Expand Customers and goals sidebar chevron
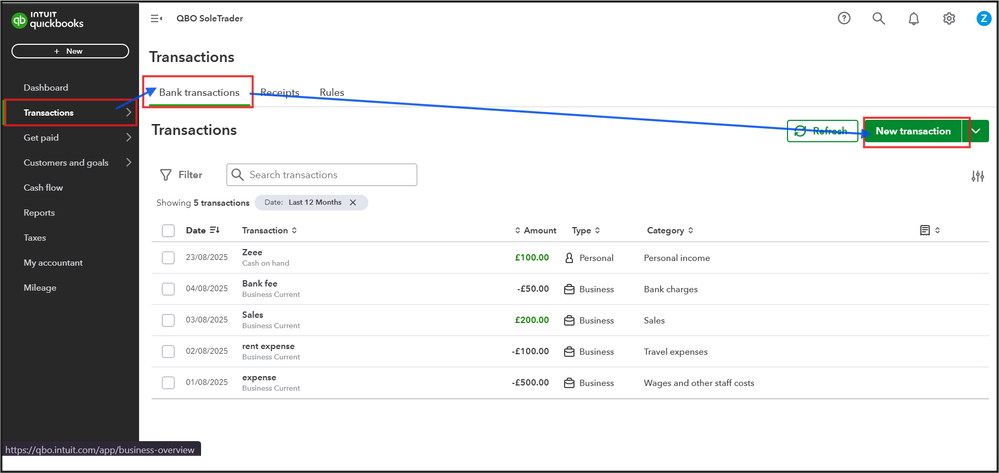 [128, 162]
